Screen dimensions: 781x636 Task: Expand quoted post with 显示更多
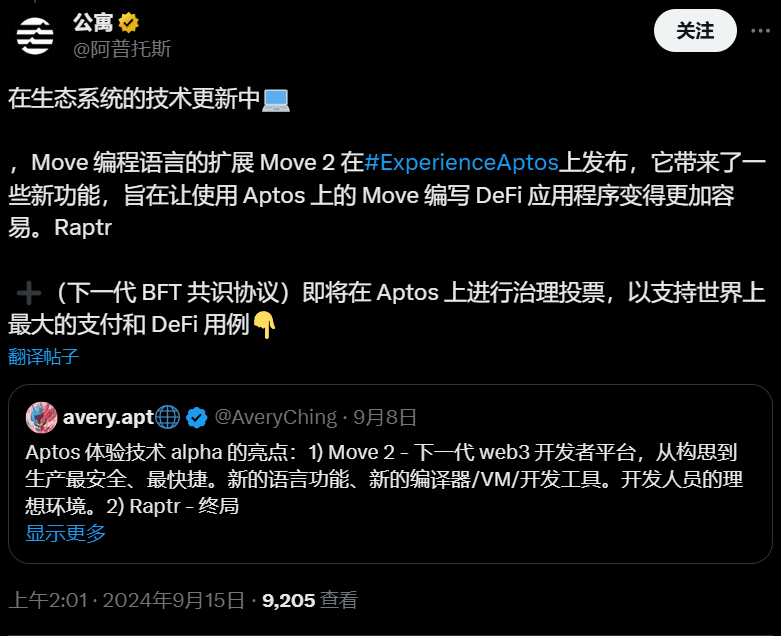coord(65,533)
